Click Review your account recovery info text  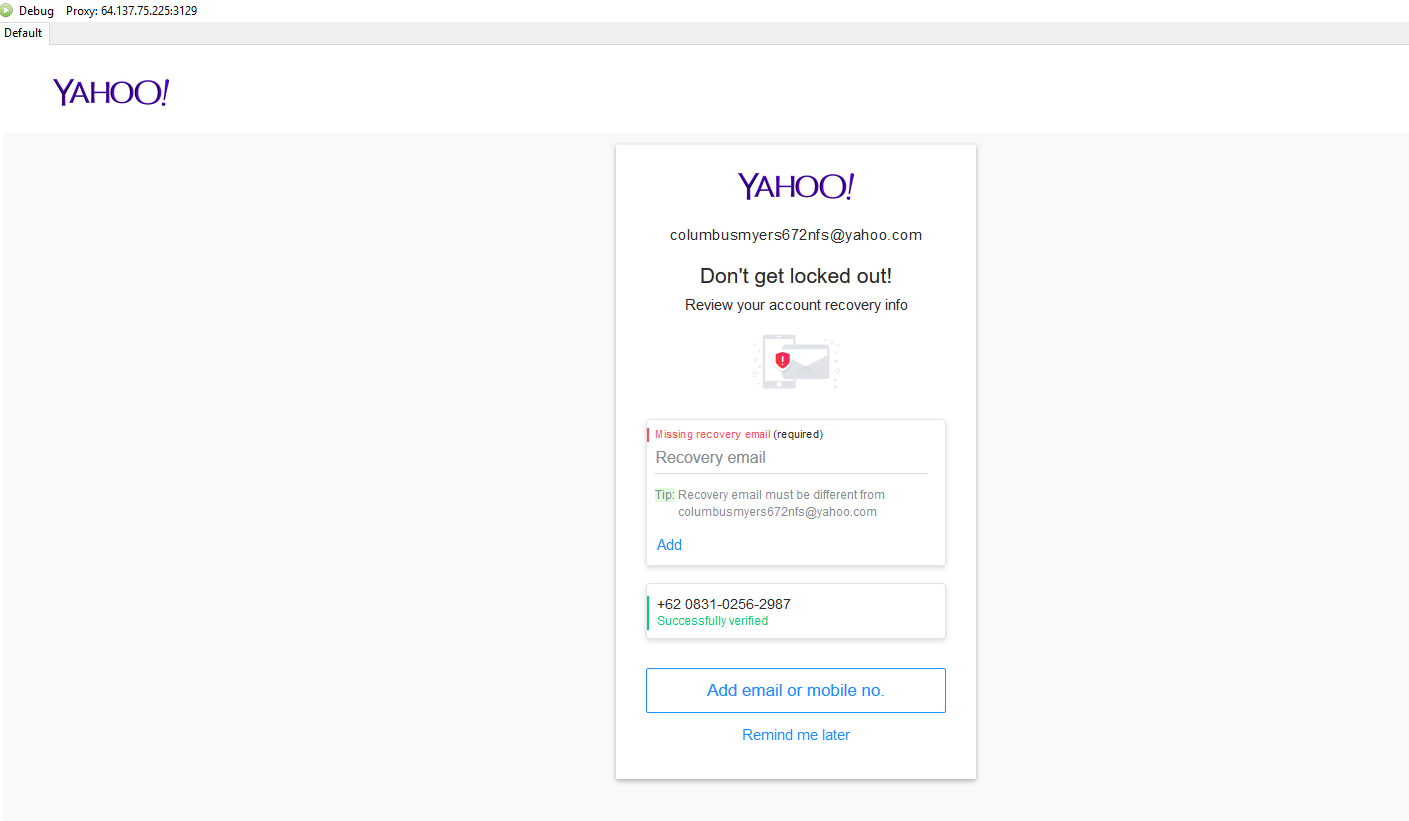click(796, 305)
